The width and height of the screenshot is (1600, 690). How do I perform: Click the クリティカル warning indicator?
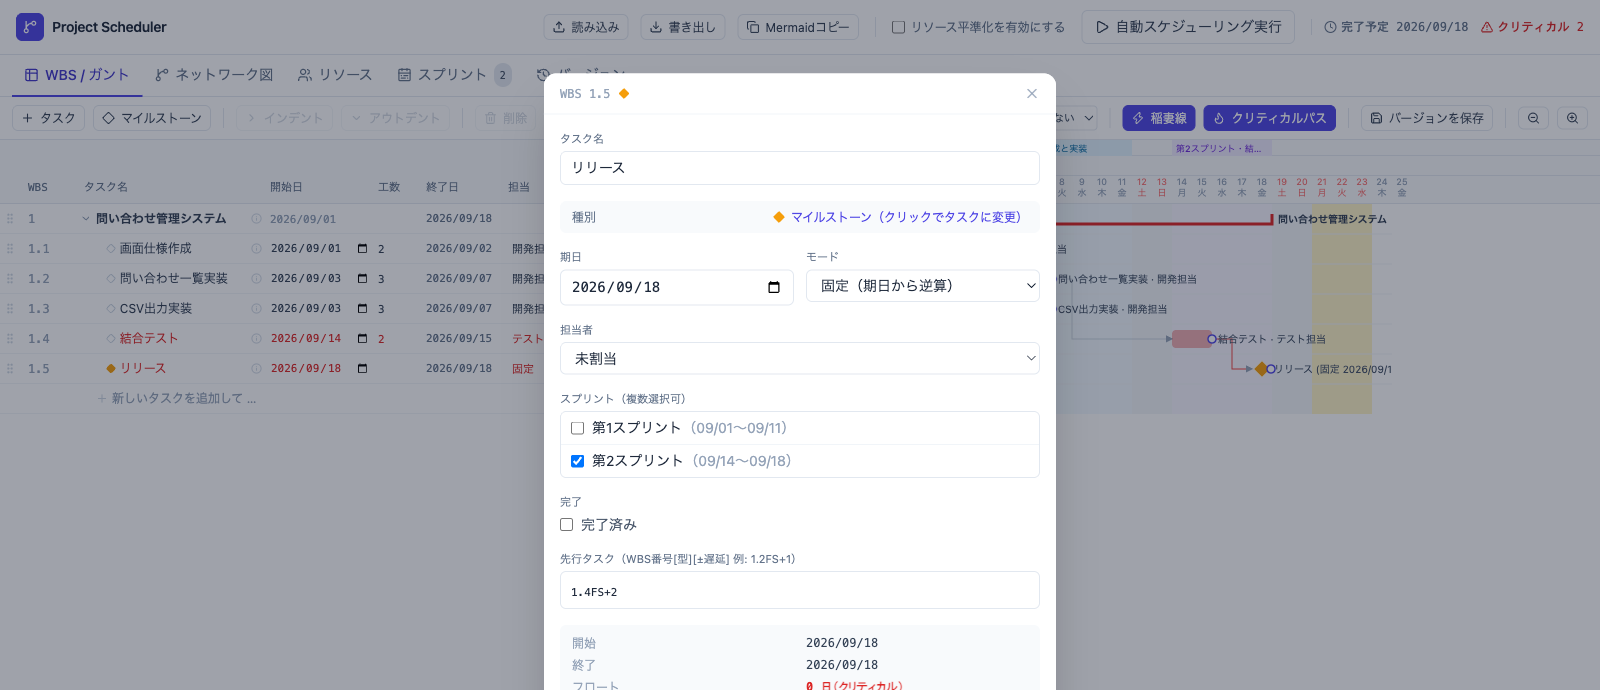(1532, 27)
